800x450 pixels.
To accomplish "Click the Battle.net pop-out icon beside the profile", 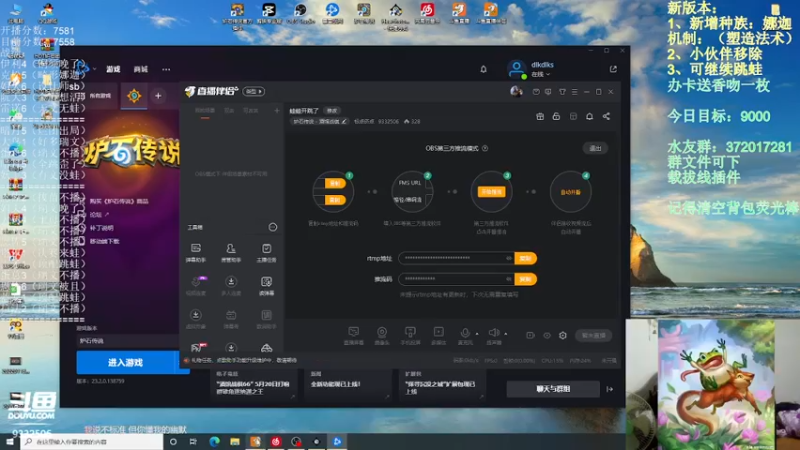I will tap(613, 69).
